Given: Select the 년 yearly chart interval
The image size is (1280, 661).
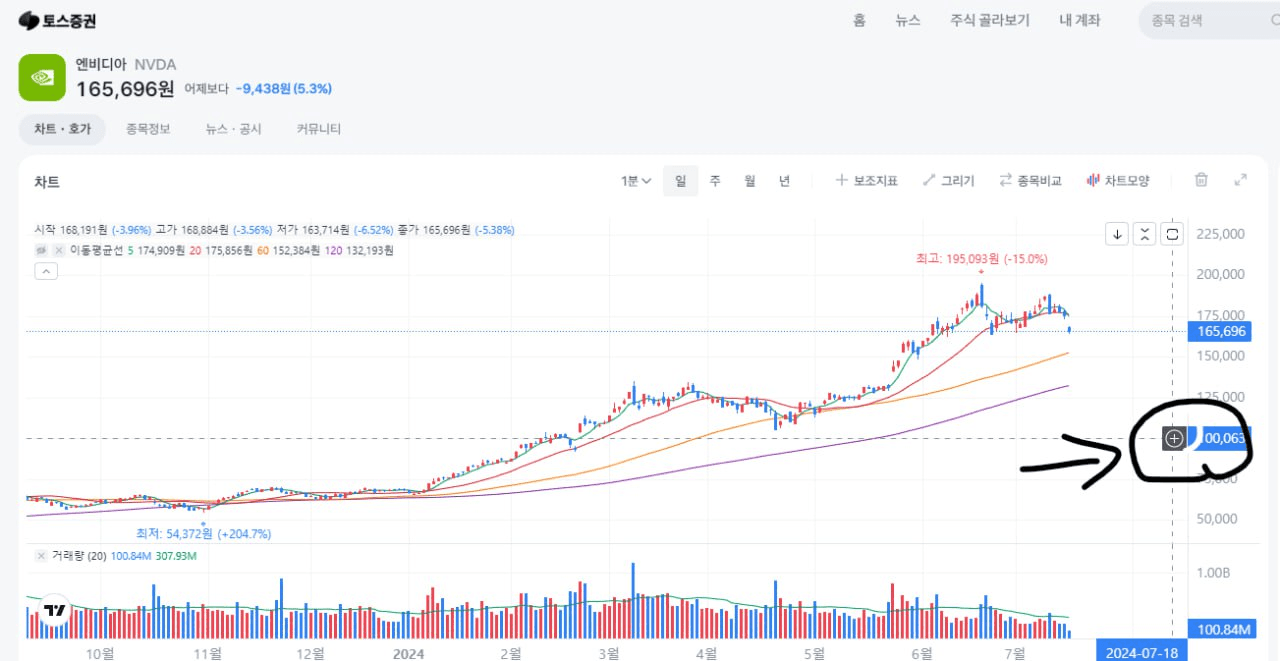Looking at the screenshot, I should click(784, 181).
